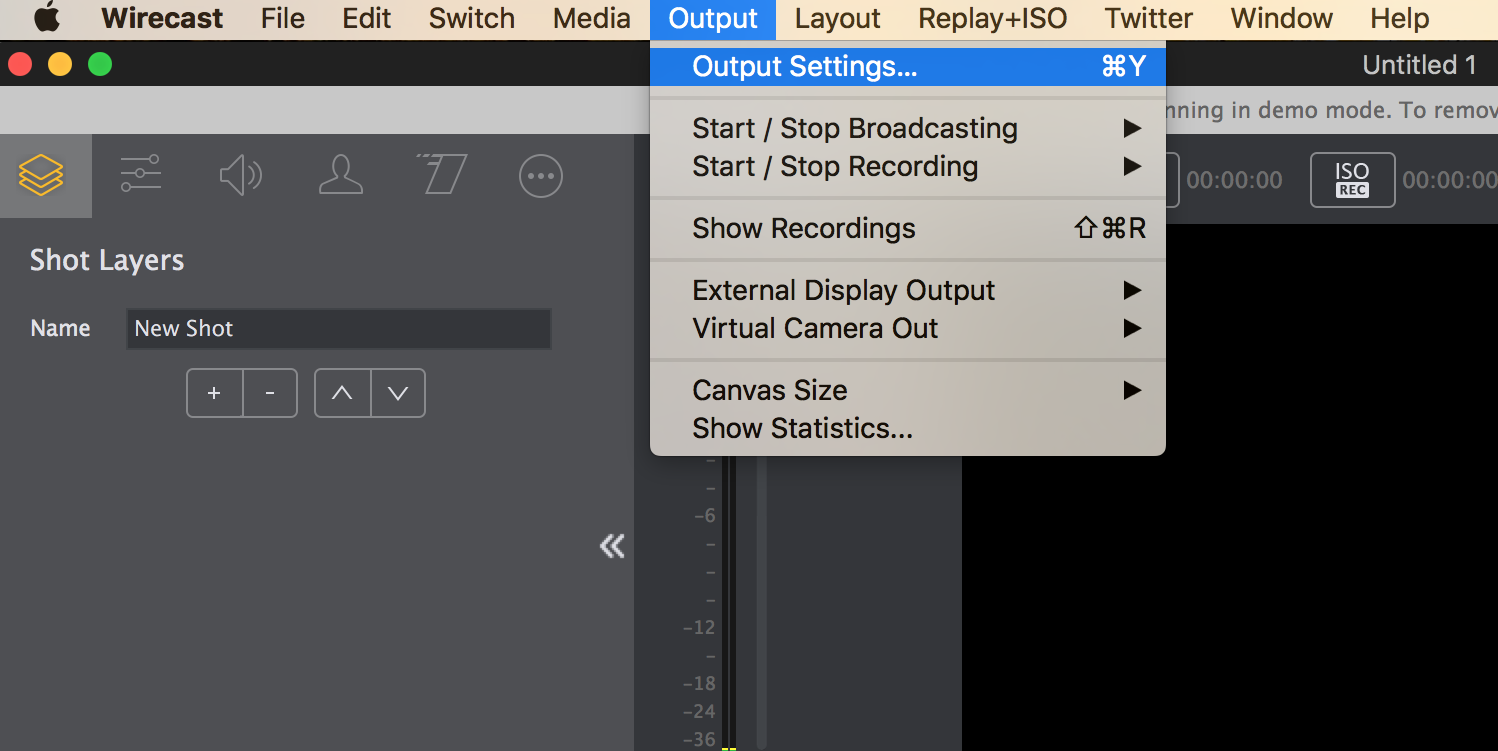Open the Edit menu
Viewport: 1498px width, 751px height.
click(367, 18)
